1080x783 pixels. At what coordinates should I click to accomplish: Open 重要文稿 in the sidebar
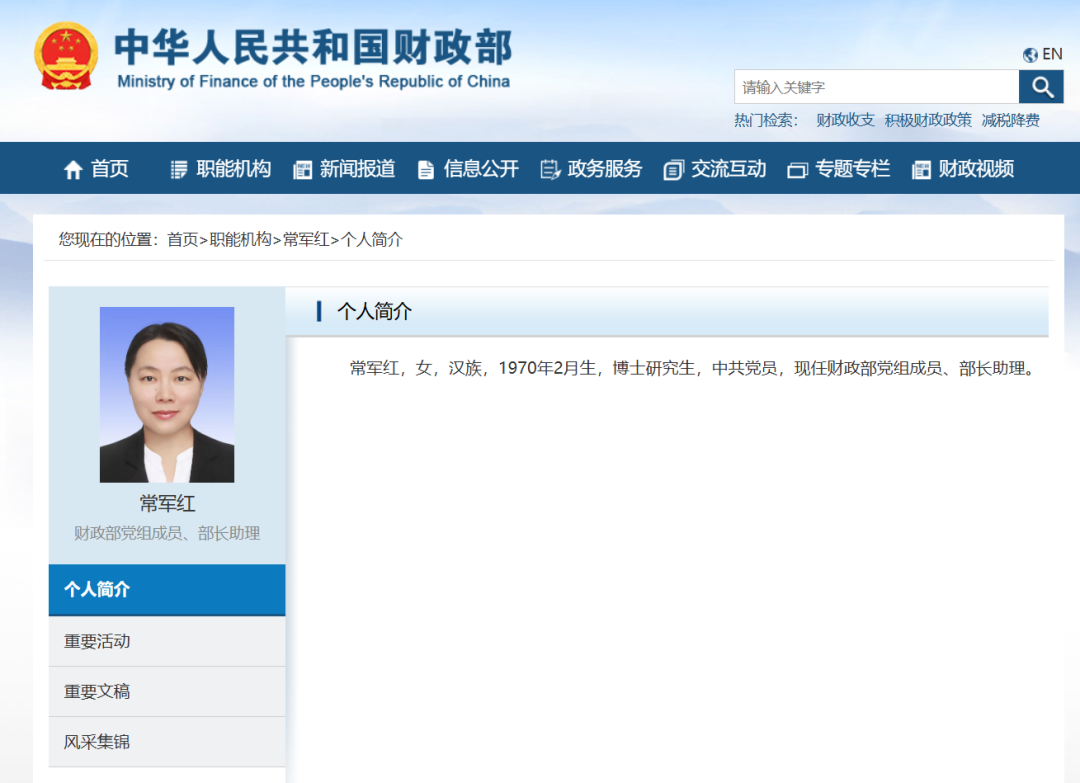[167, 691]
